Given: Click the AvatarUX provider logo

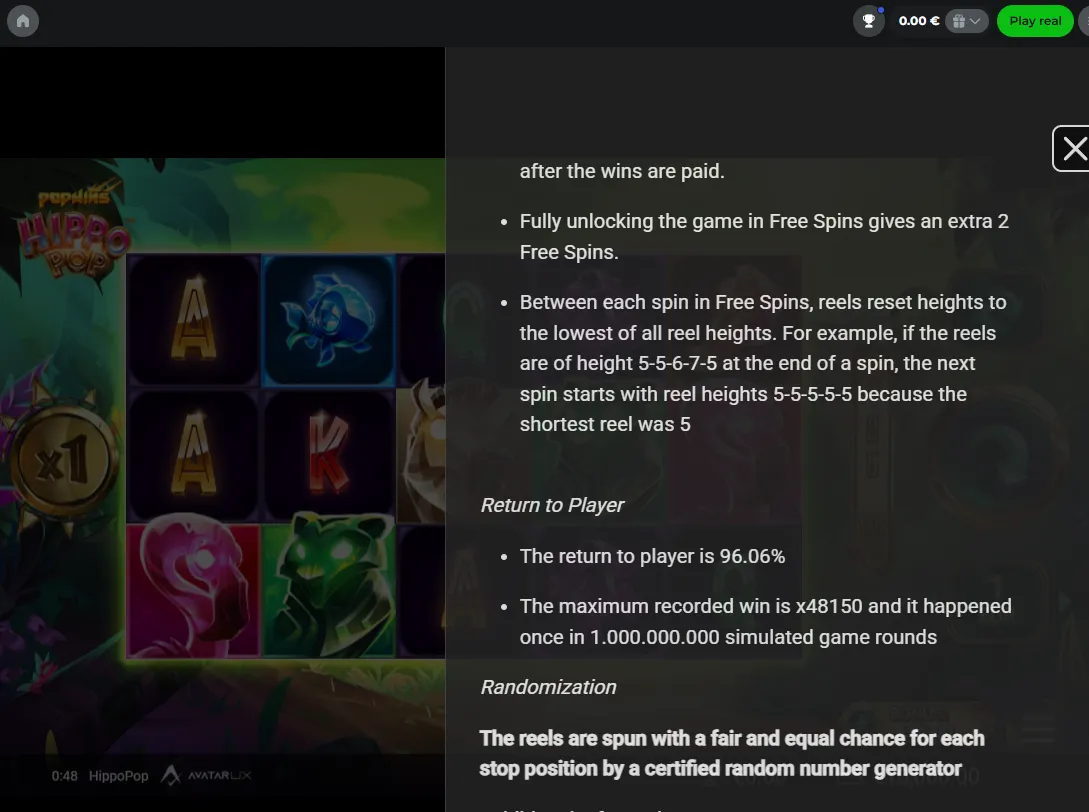Looking at the screenshot, I should coord(206,775).
